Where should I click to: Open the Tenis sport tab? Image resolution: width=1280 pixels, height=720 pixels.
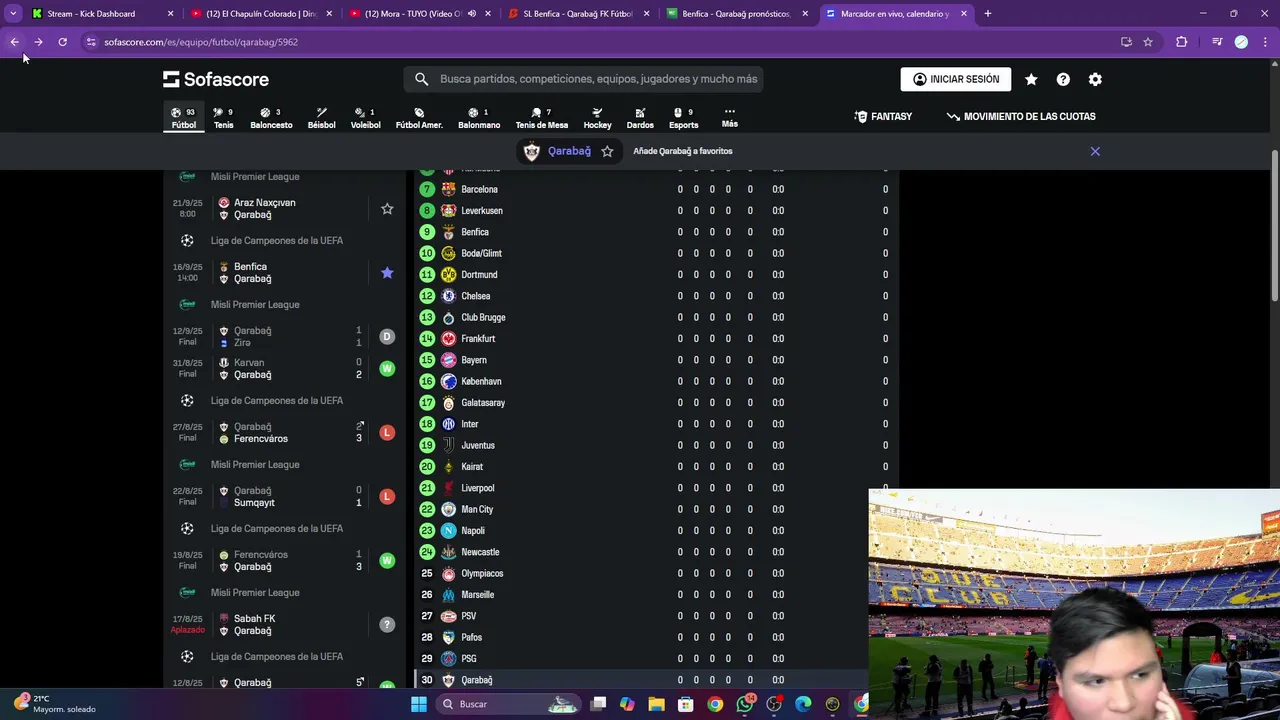click(223, 118)
